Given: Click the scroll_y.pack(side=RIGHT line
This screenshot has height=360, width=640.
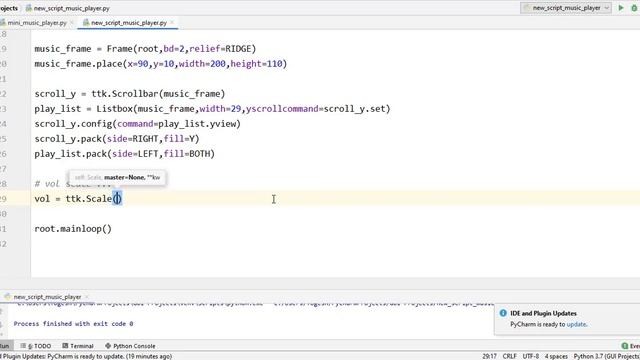Looking at the screenshot, I should (117, 139).
